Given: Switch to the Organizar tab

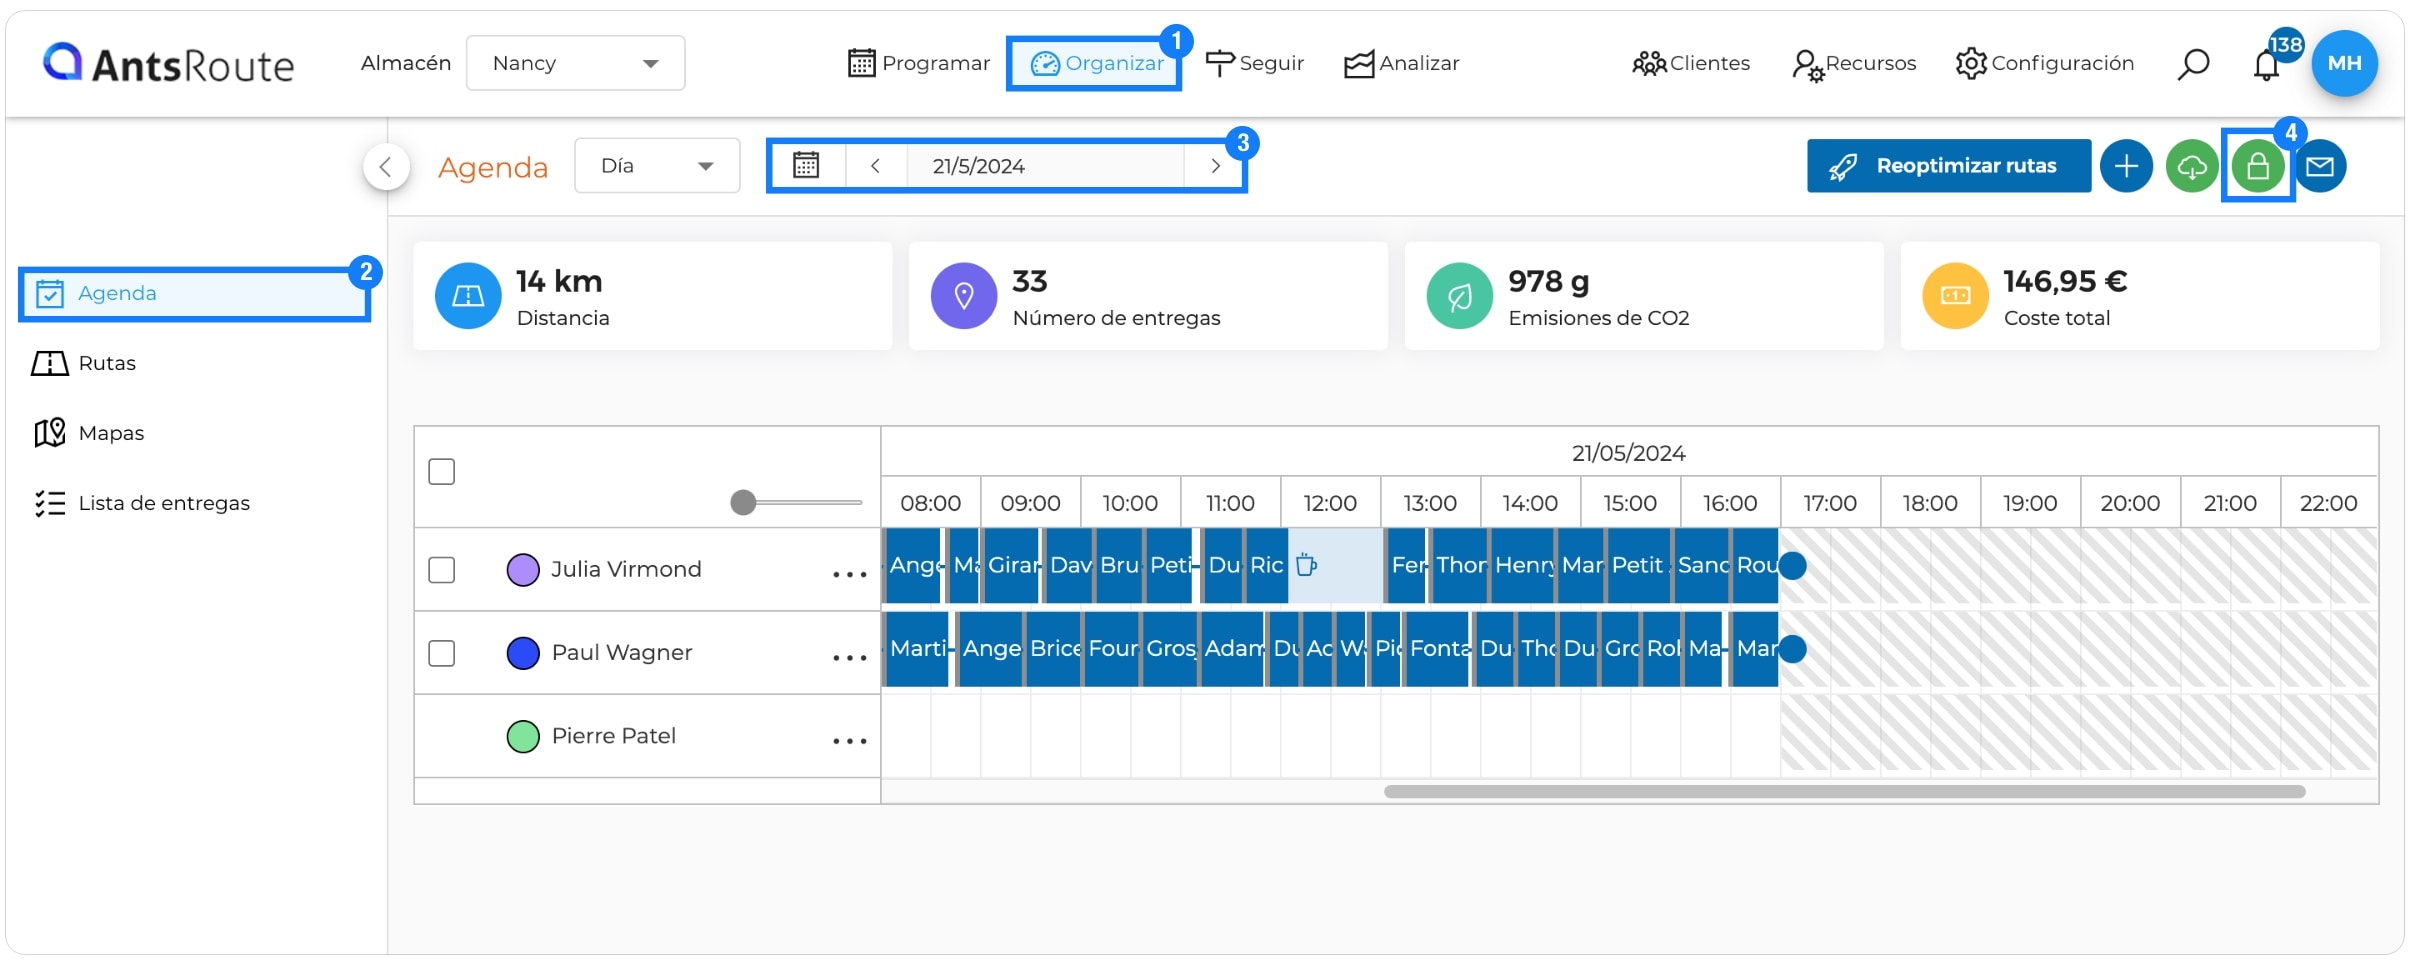Looking at the screenshot, I should click(x=1096, y=63).
